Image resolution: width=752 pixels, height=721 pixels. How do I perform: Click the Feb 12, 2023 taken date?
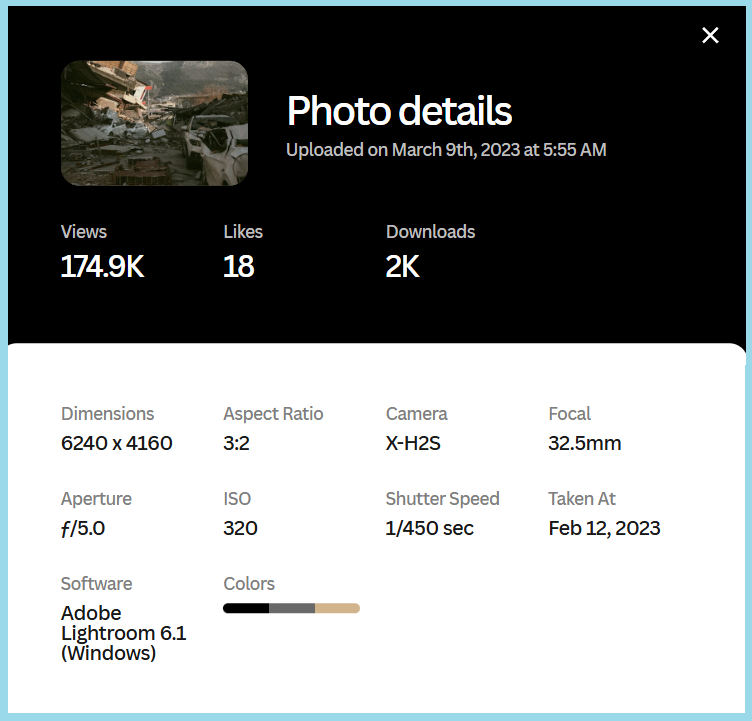(x=604, y=528)
